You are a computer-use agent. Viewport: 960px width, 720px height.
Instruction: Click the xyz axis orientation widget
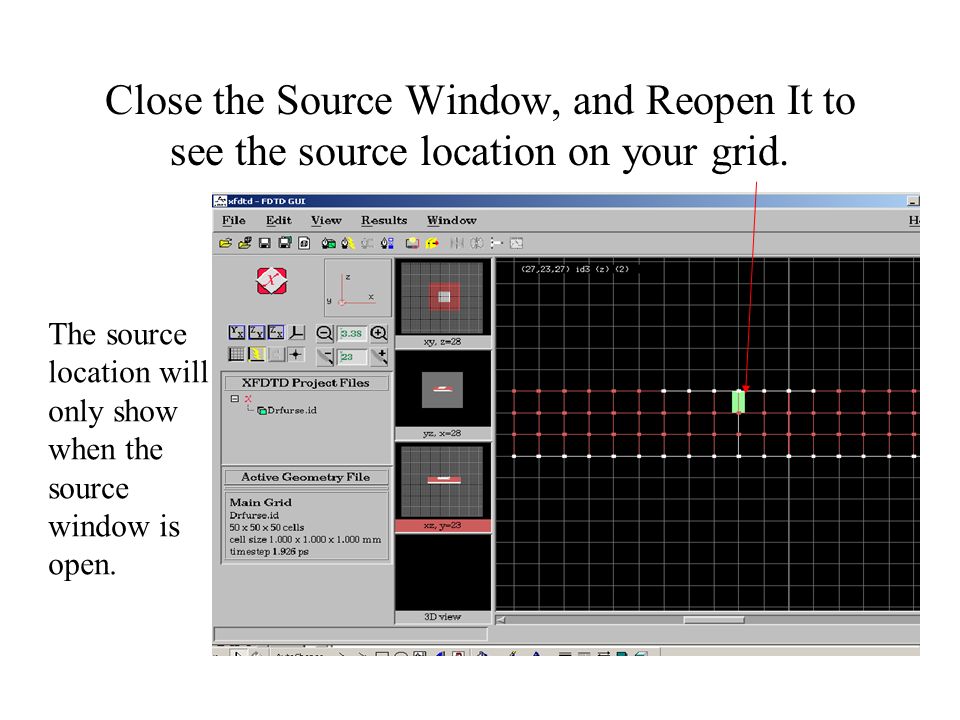click(x=358, y=287)
